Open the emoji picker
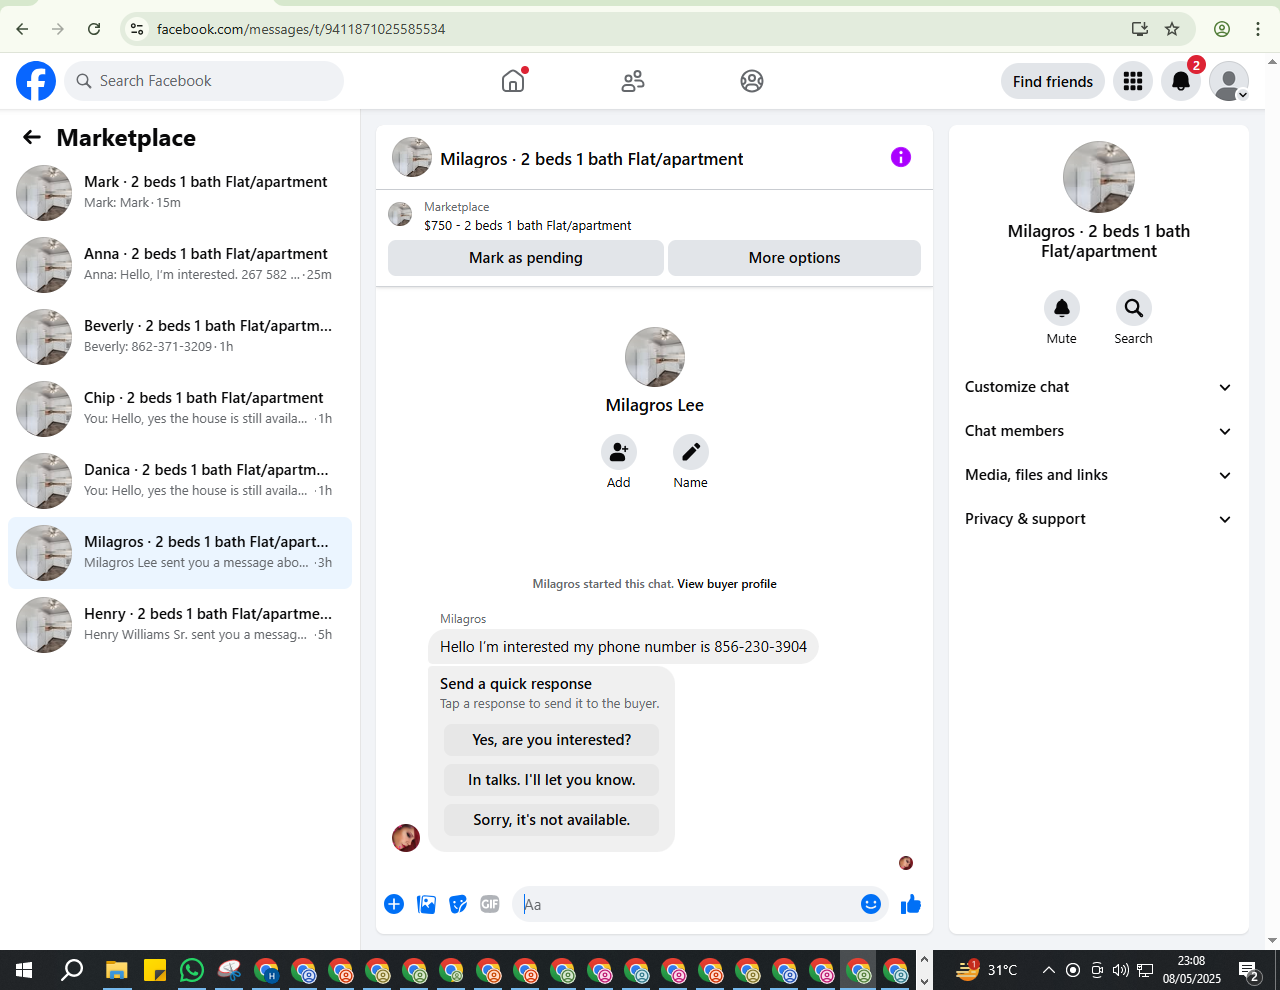The height and width of the screenshot is (990, 1280). click(x=871, y=904)
